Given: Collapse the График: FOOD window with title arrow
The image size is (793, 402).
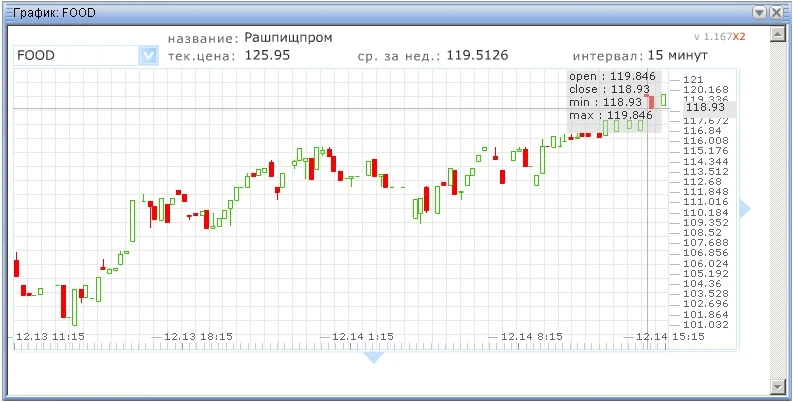Looking at the screenshot, I should (x=760, y=13).
